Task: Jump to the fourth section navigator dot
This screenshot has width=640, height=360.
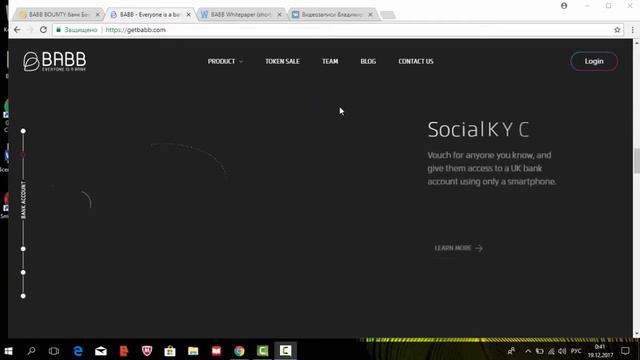Action: tap(23, 272)
